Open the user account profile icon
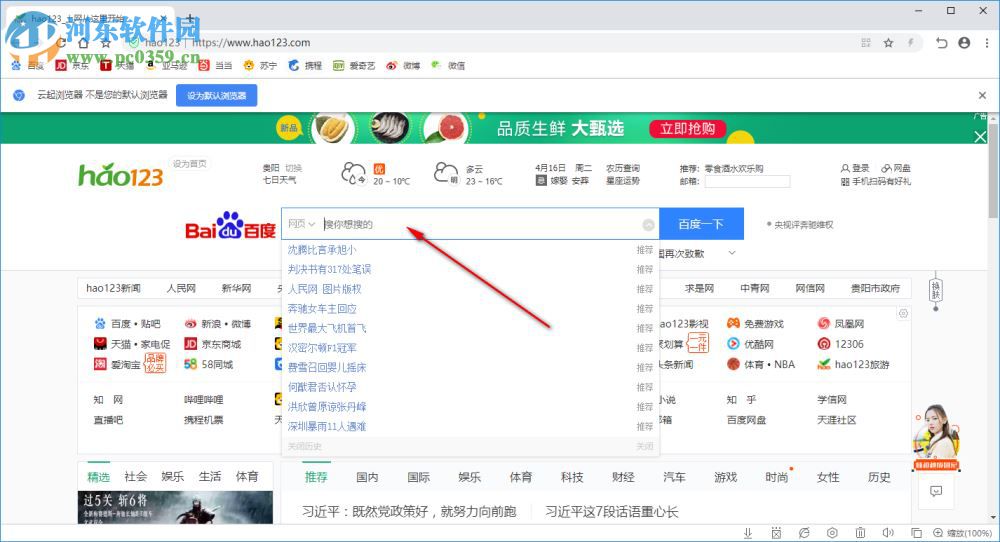Screen dimensions: 1000x542 pos(964,43)
